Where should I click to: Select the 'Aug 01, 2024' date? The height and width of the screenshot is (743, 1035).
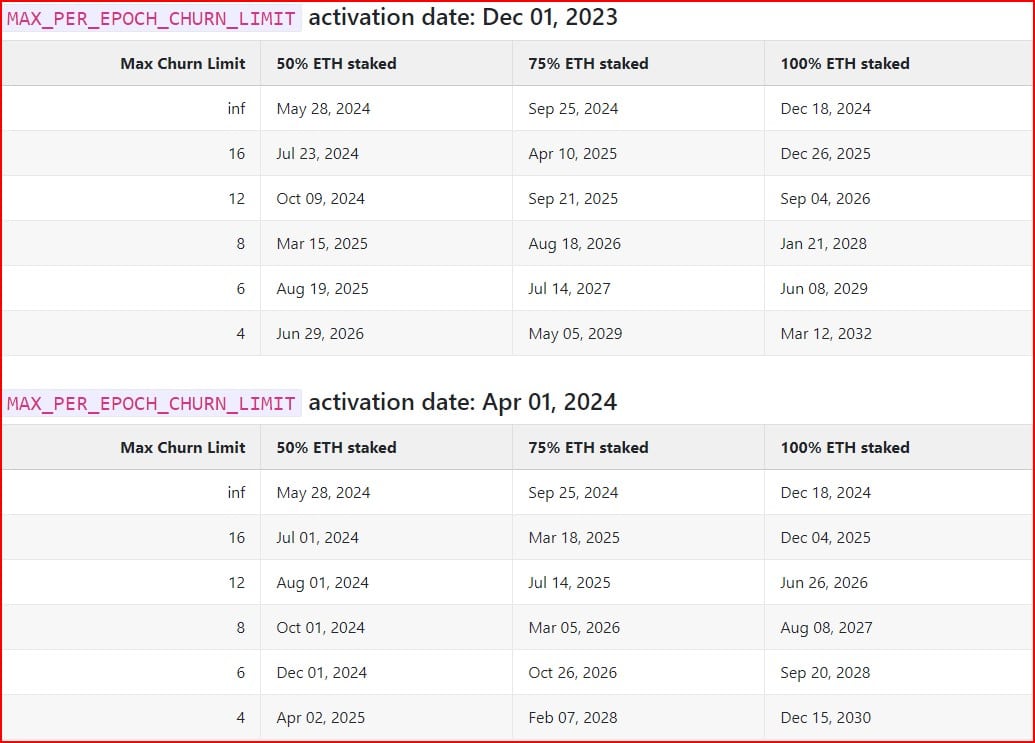pyautogui.click(x=323, y=583)
